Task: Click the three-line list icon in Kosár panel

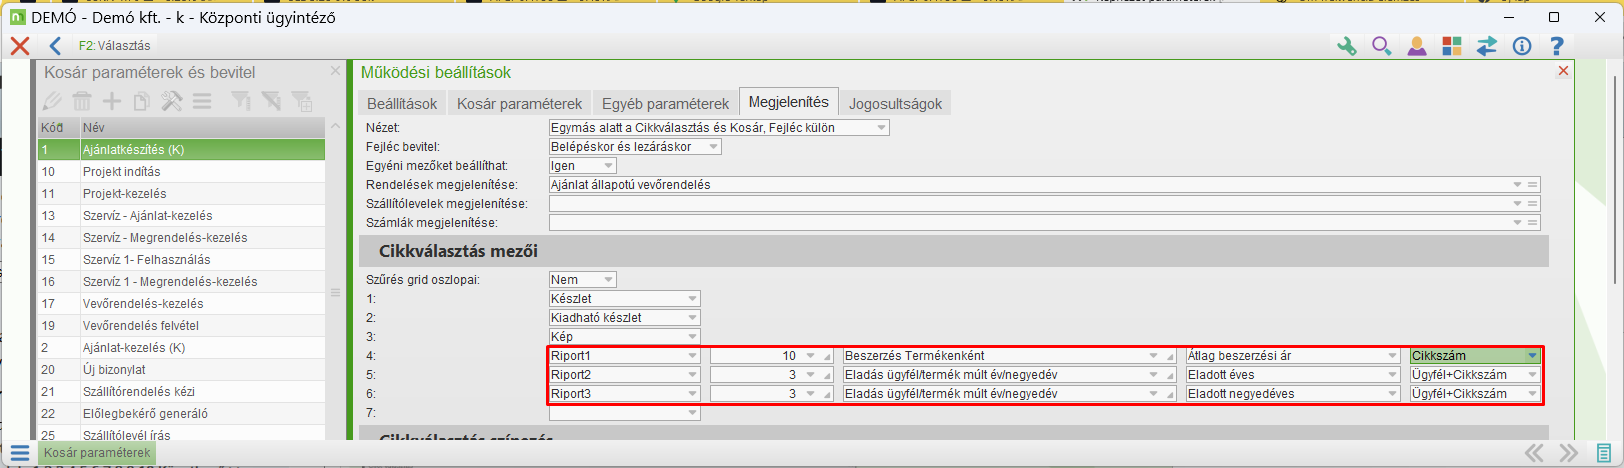Action: coord(202,101)
